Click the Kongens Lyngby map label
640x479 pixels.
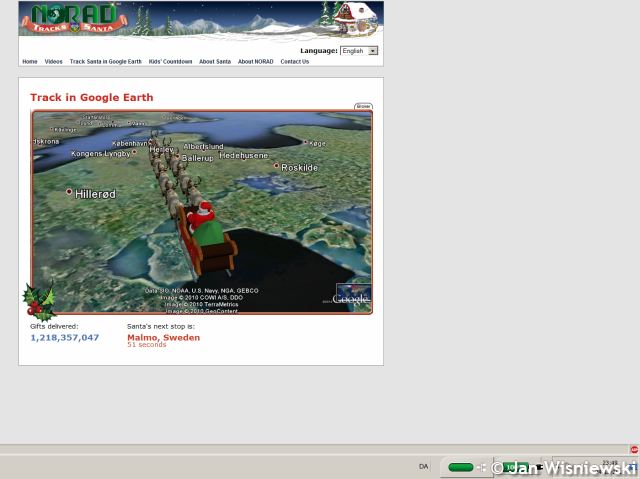click(100, 154)
